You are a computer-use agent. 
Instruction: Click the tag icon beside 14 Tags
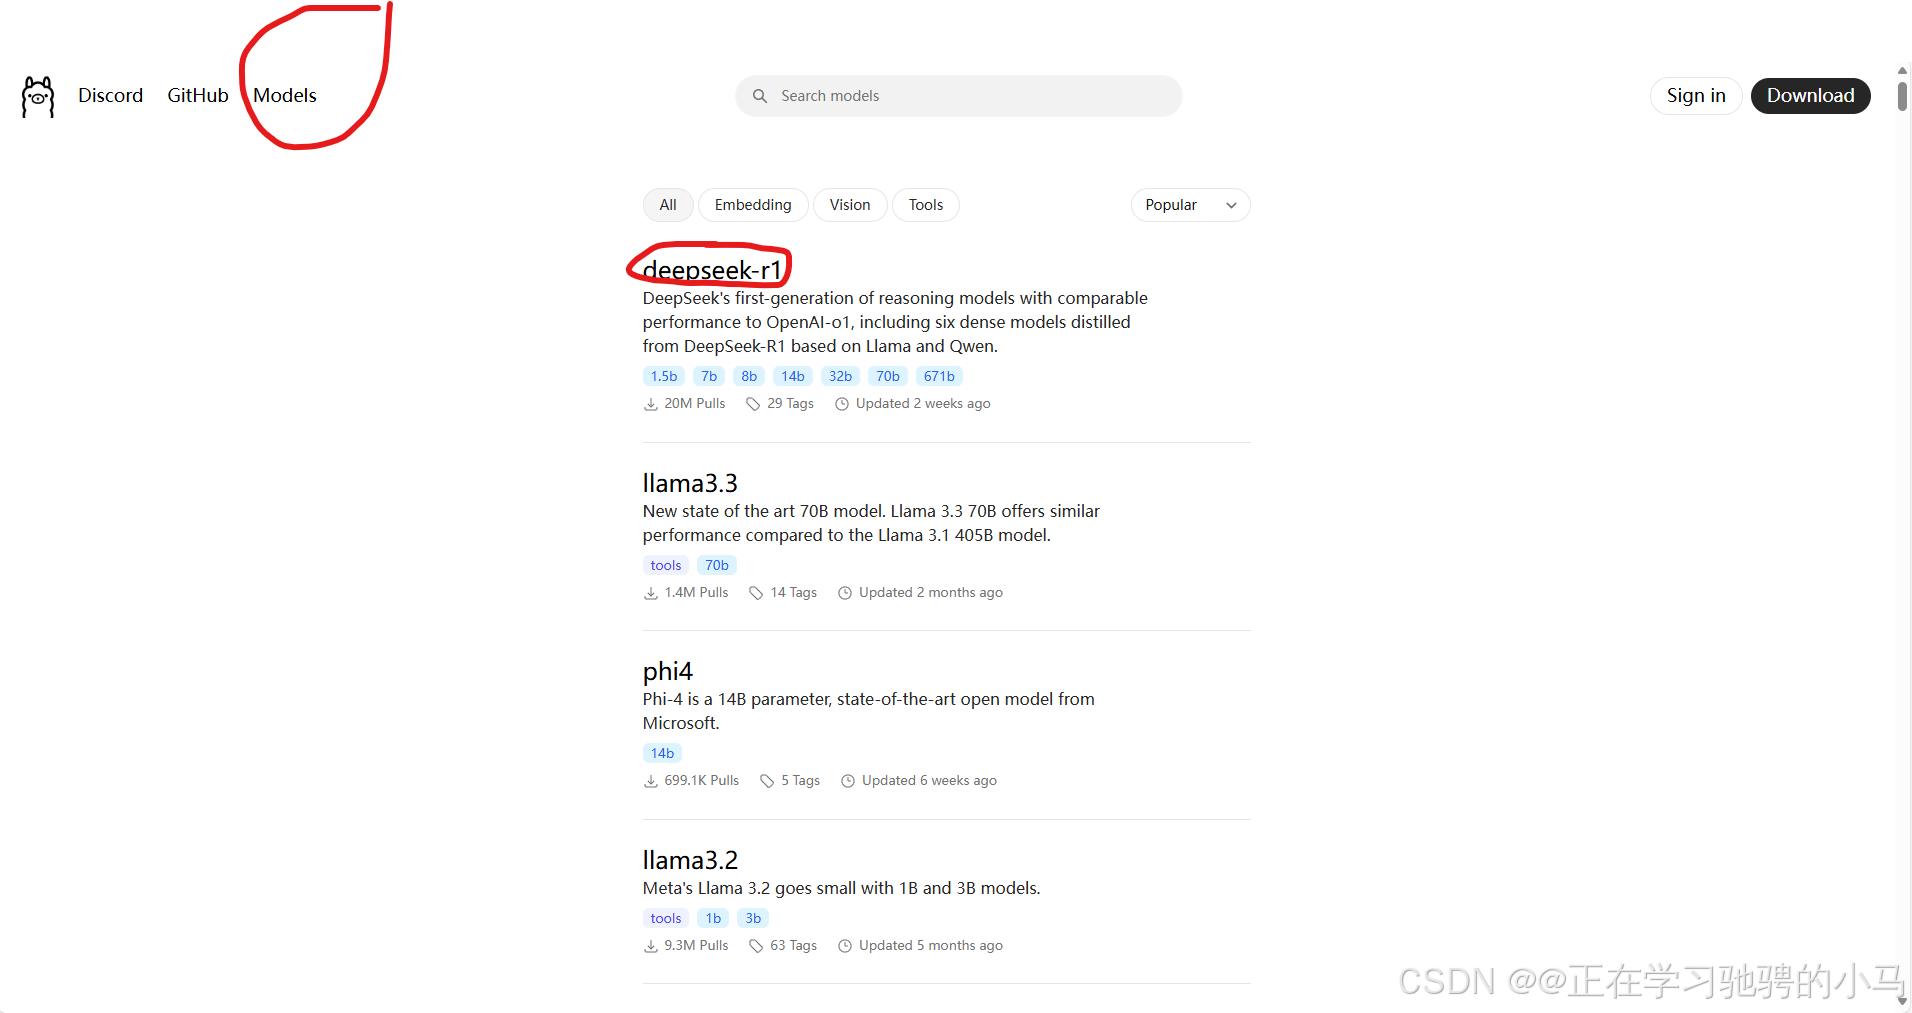(757, 593)
